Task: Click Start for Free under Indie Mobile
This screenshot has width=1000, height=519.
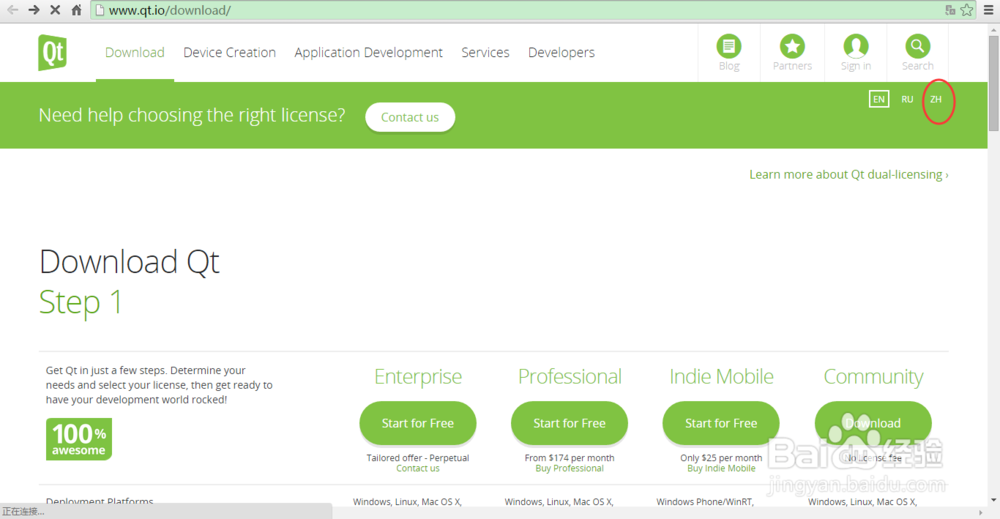Action: click(x=721, y=423)
